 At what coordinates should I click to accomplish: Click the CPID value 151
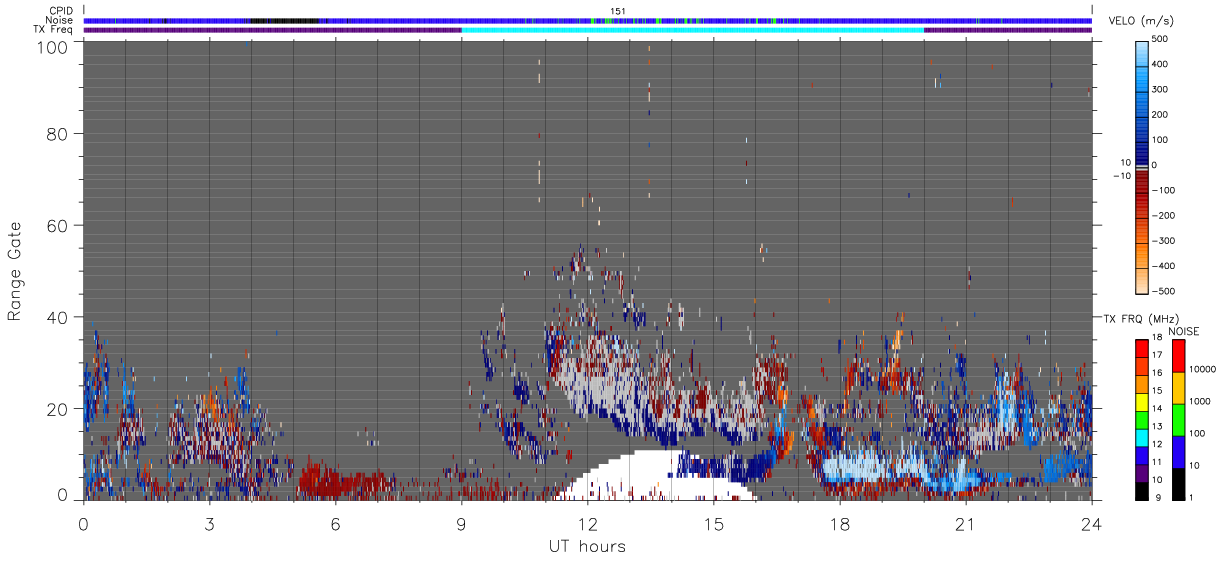pyautogui.click(x=617, y=11)
